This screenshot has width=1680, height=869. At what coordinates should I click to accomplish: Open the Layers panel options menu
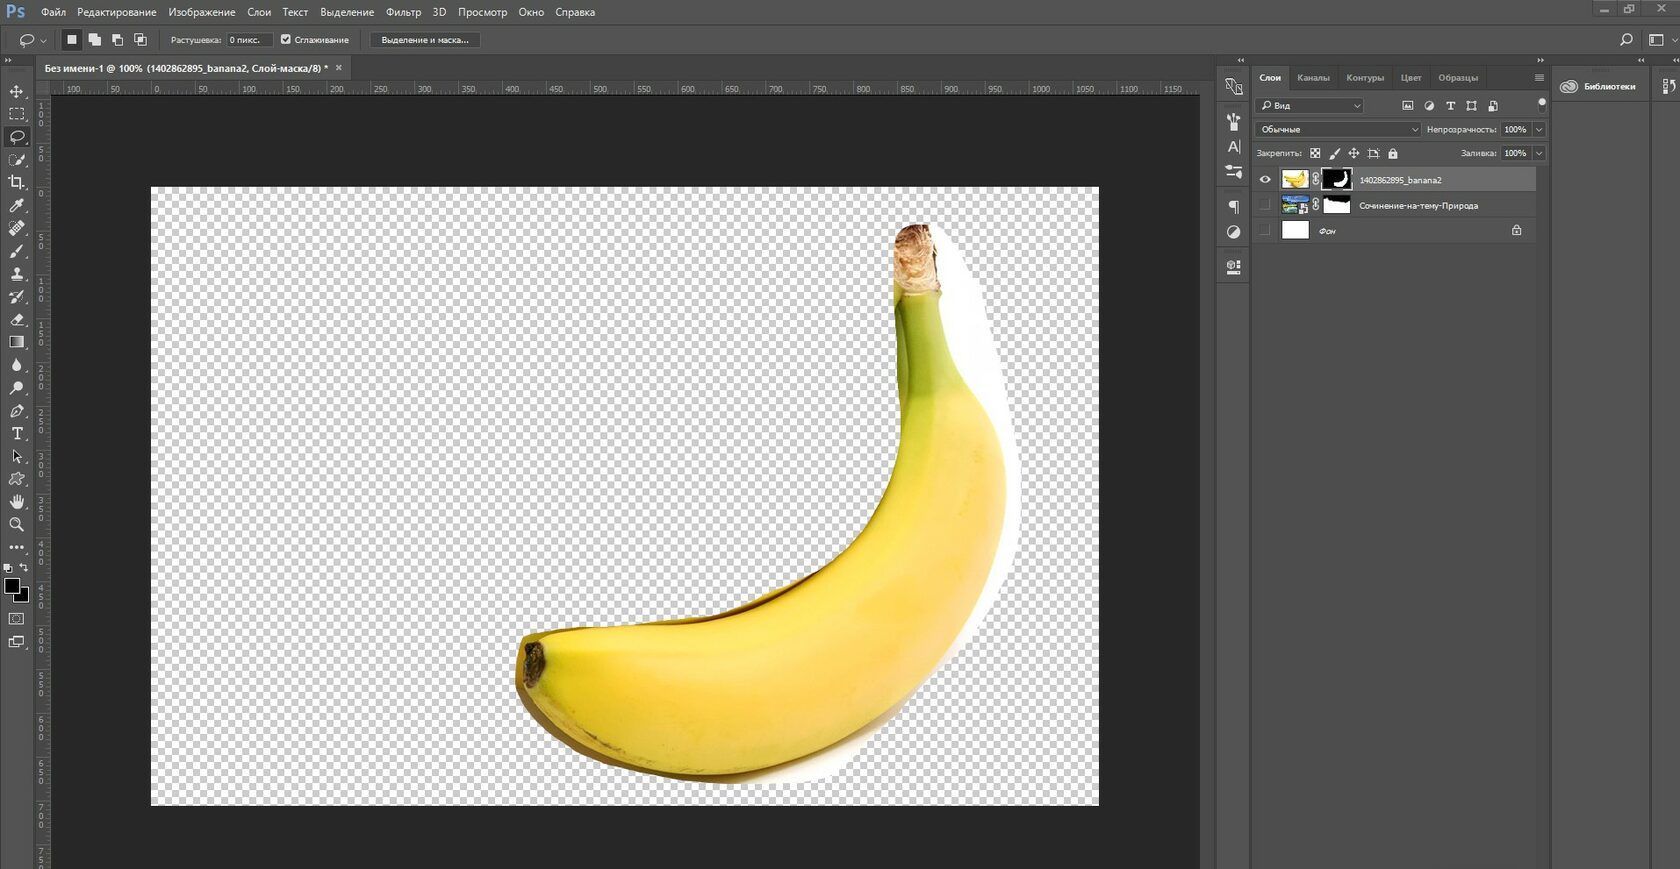coord(1539,77)
